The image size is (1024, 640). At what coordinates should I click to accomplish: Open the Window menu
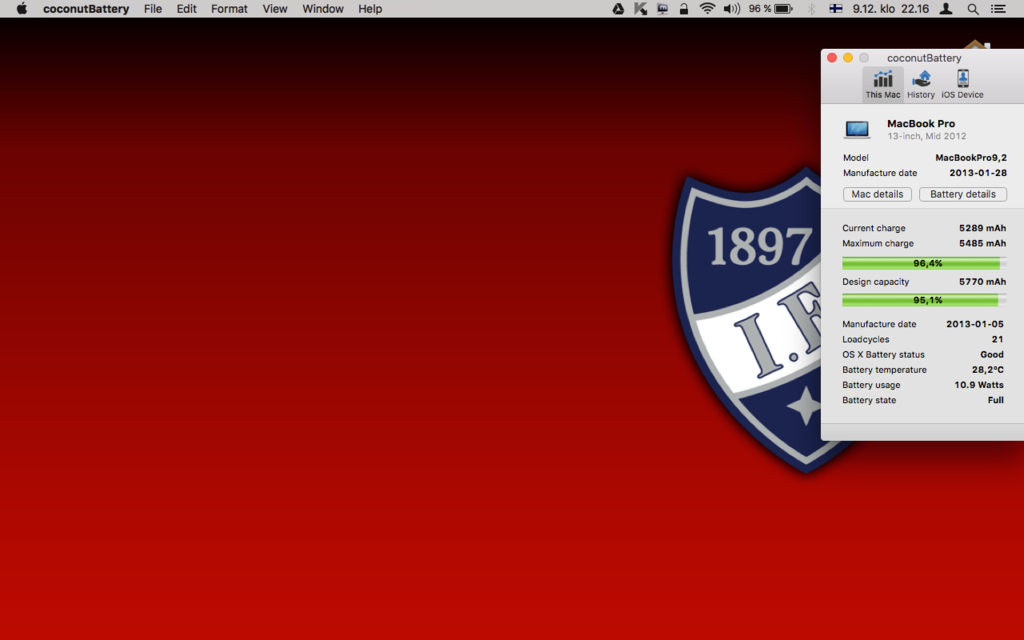pos(323,8)
